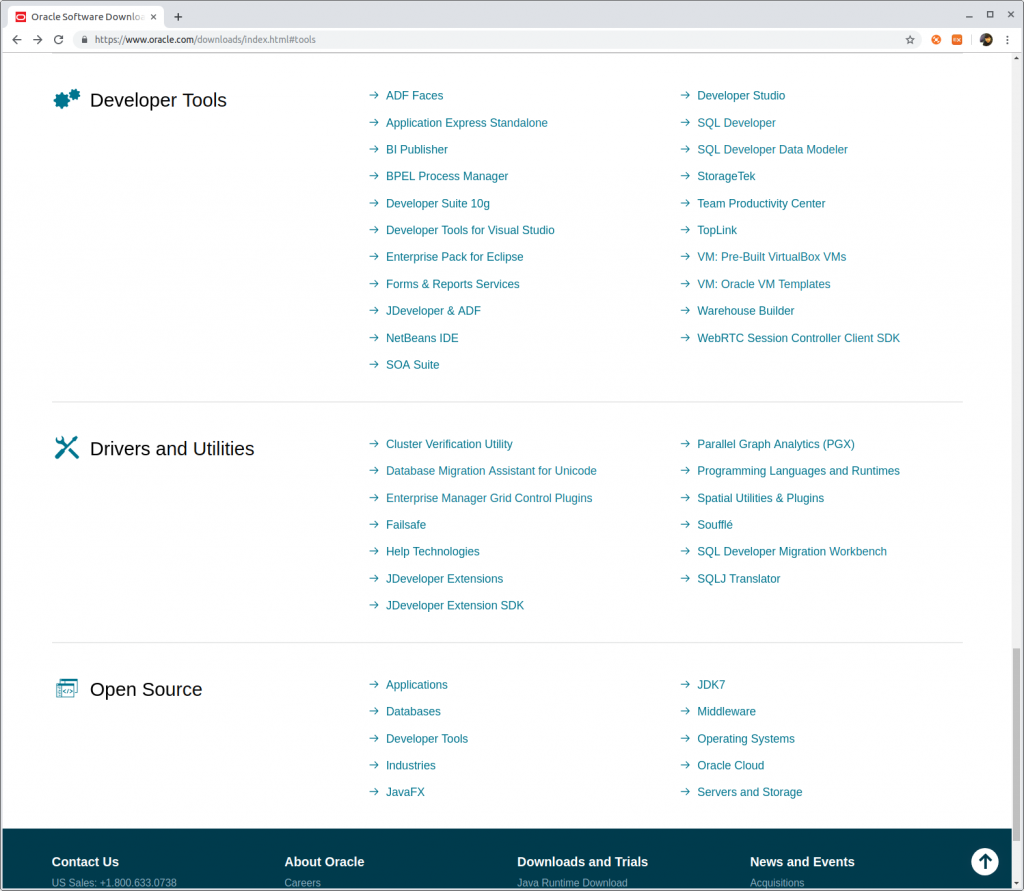Select the Oracle Software Downloads tab

click(x=86, y=17)
